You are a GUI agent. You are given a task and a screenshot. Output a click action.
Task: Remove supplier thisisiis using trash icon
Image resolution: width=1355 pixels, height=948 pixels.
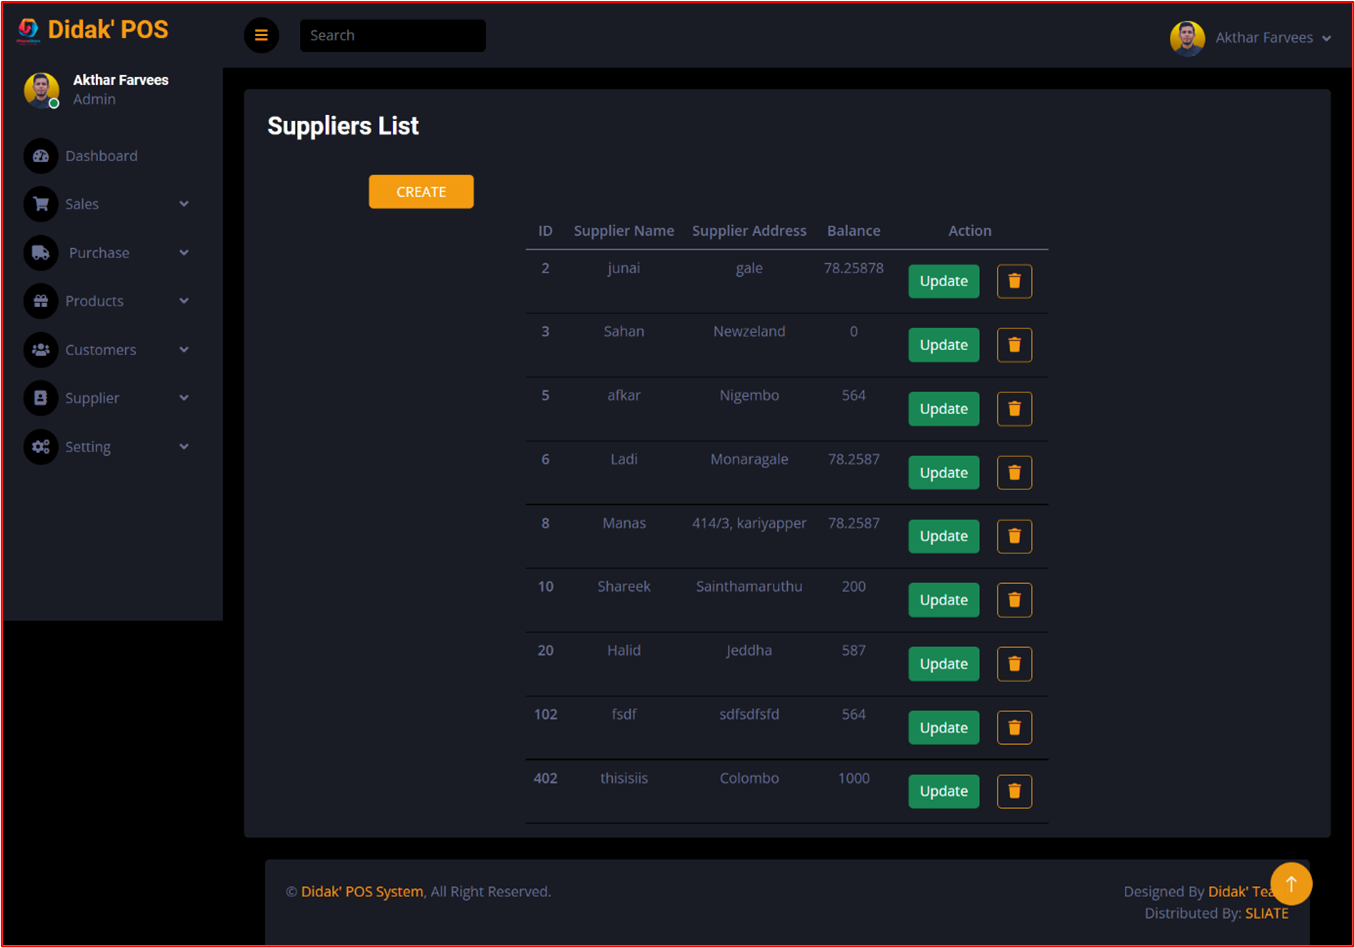point(1014,791)
